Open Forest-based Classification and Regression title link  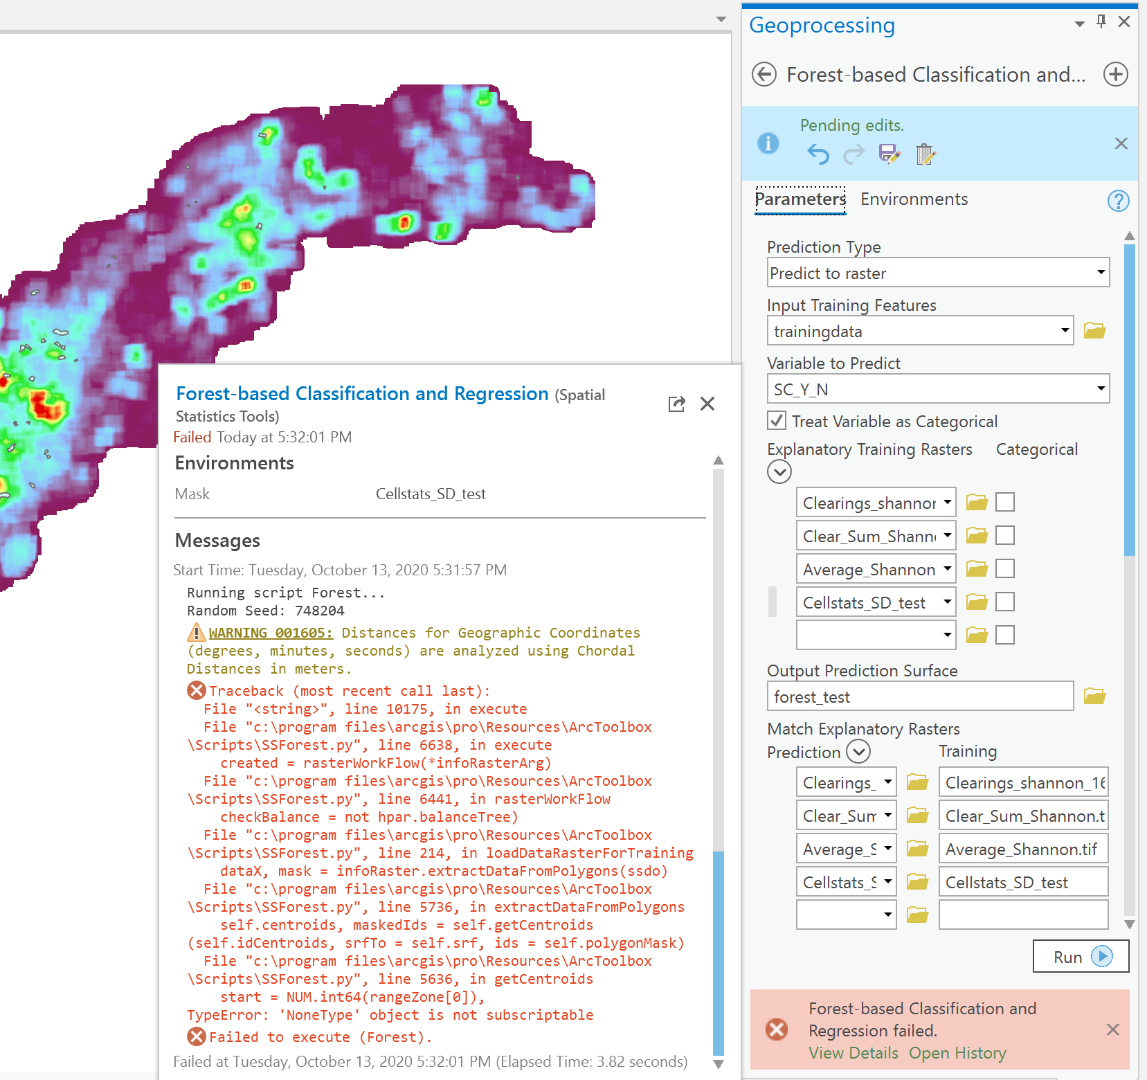click(362, 394)
